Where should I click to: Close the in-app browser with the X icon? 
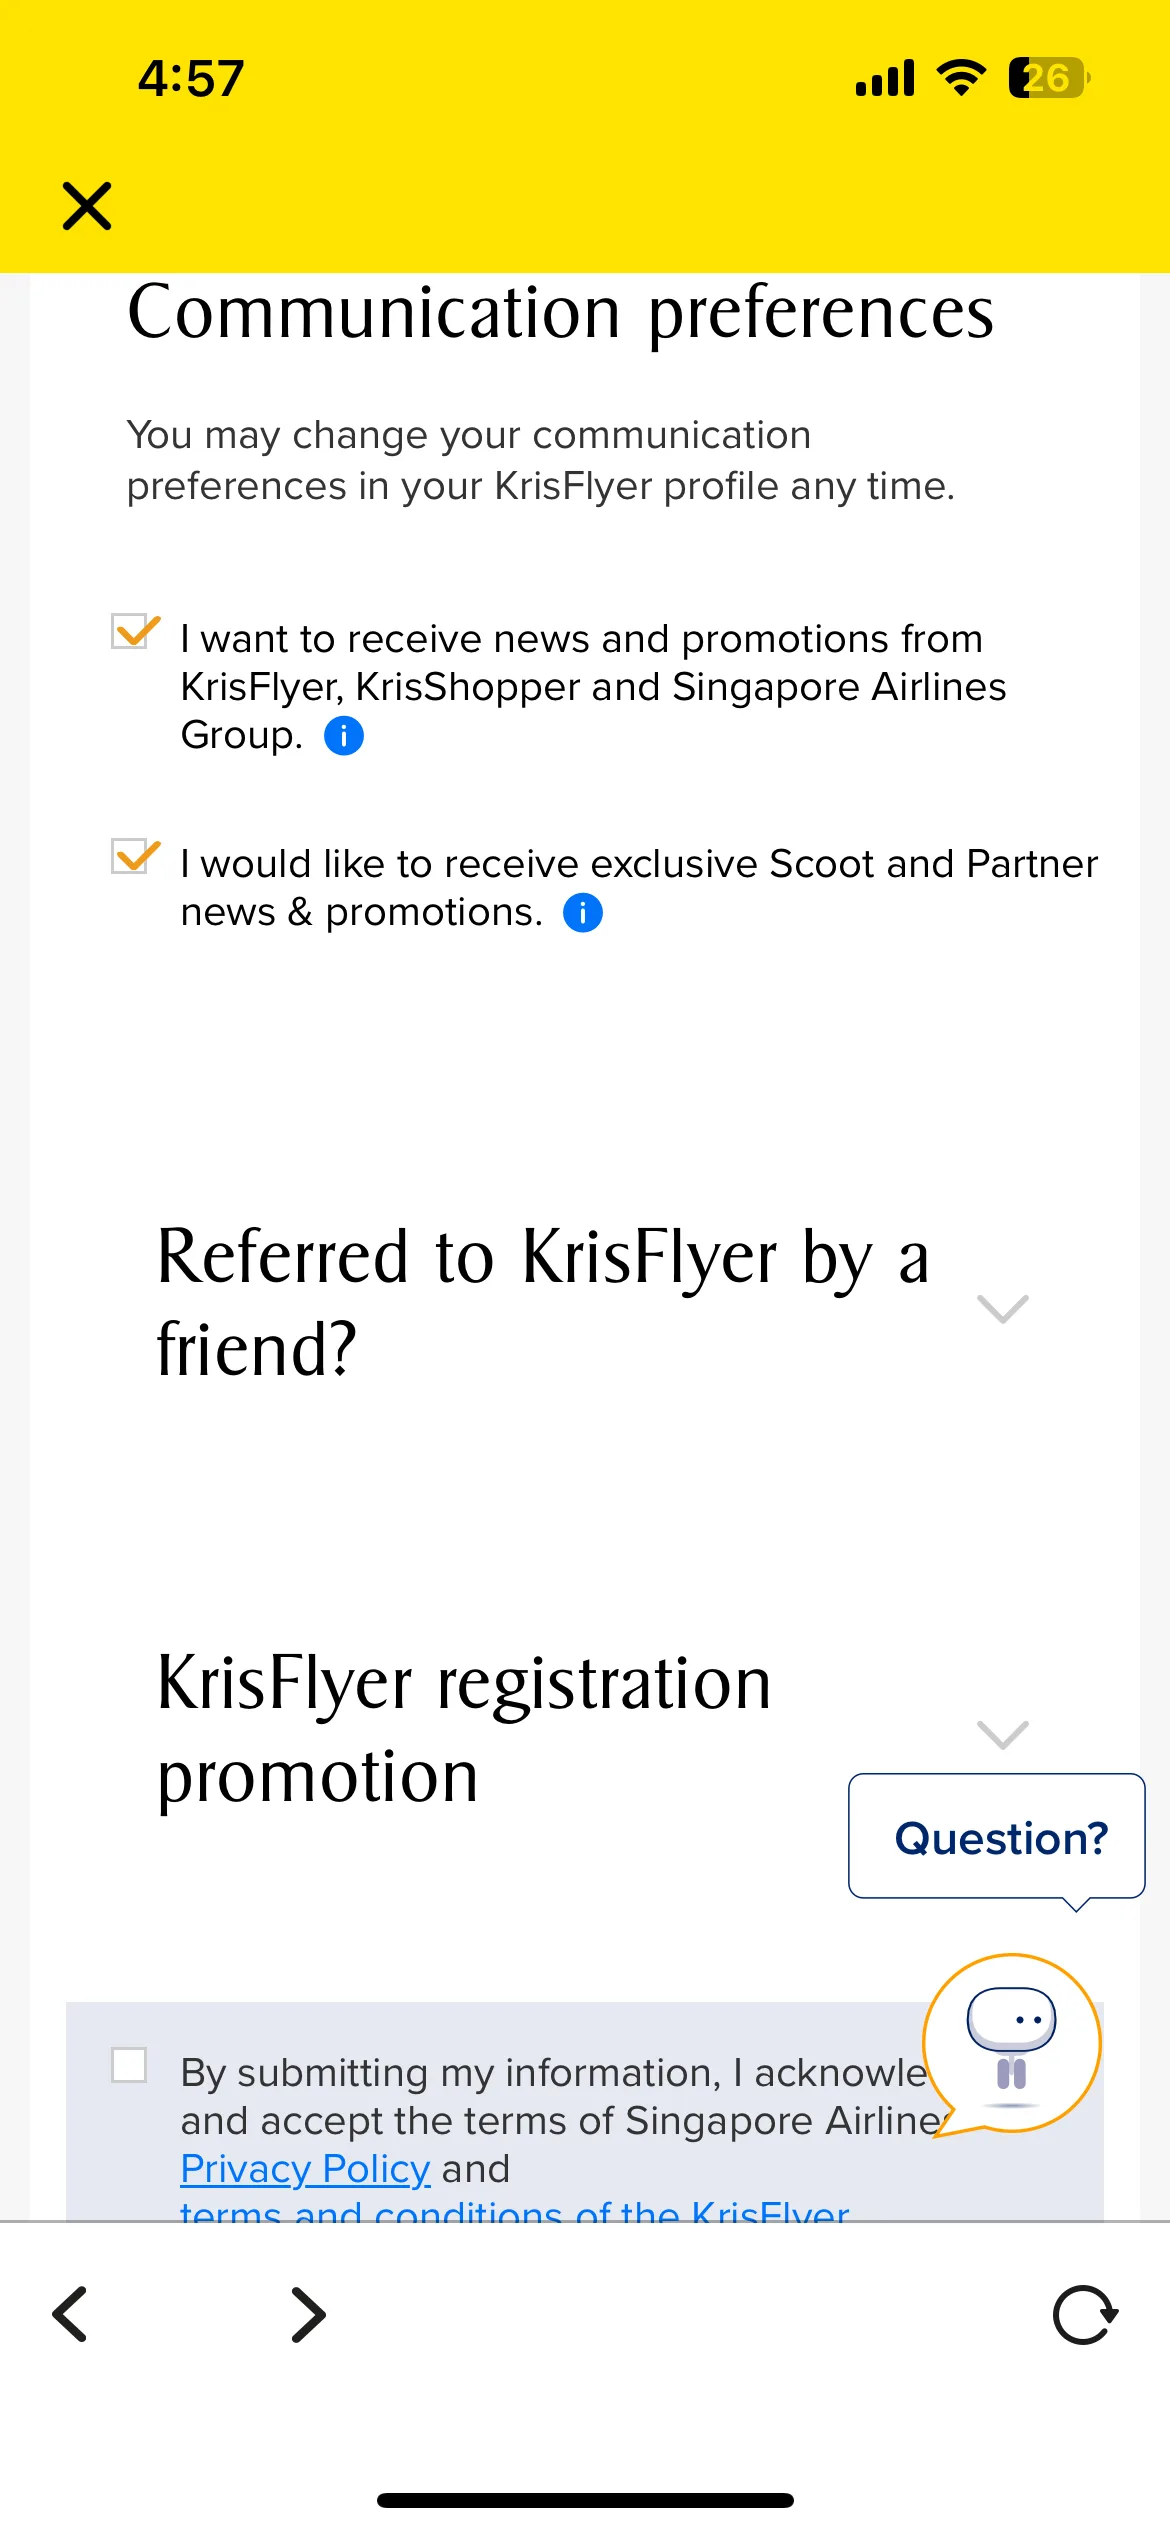[87, 206]
